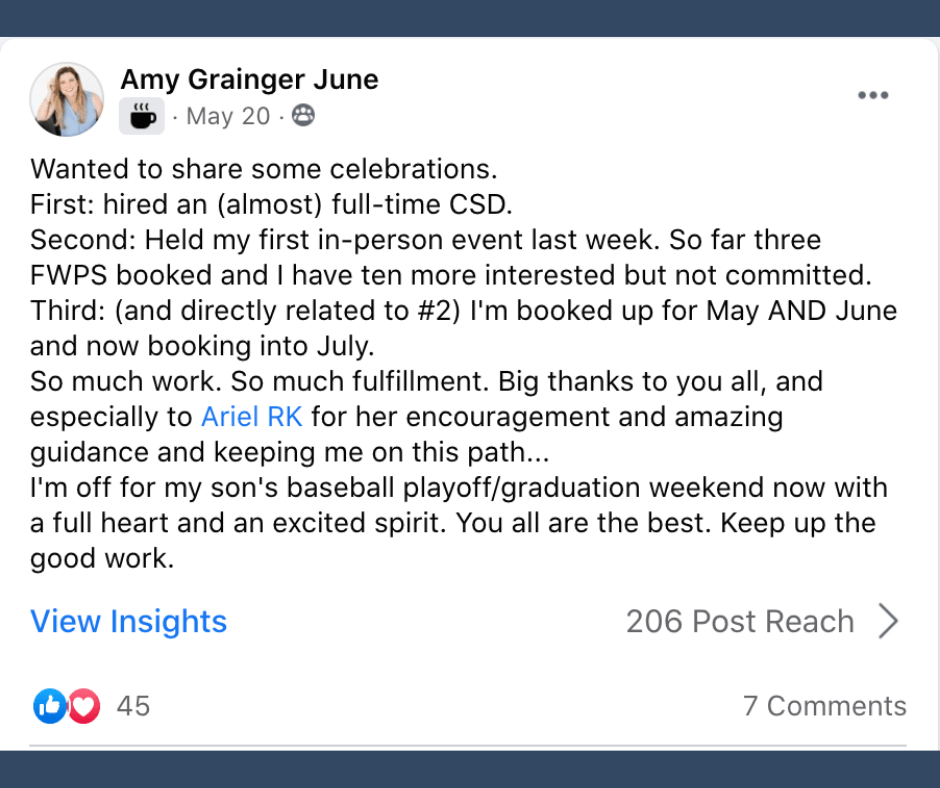The image size is (940, 788).
Task: Click the final "good work." text line
Action: (x=102, y=558)
